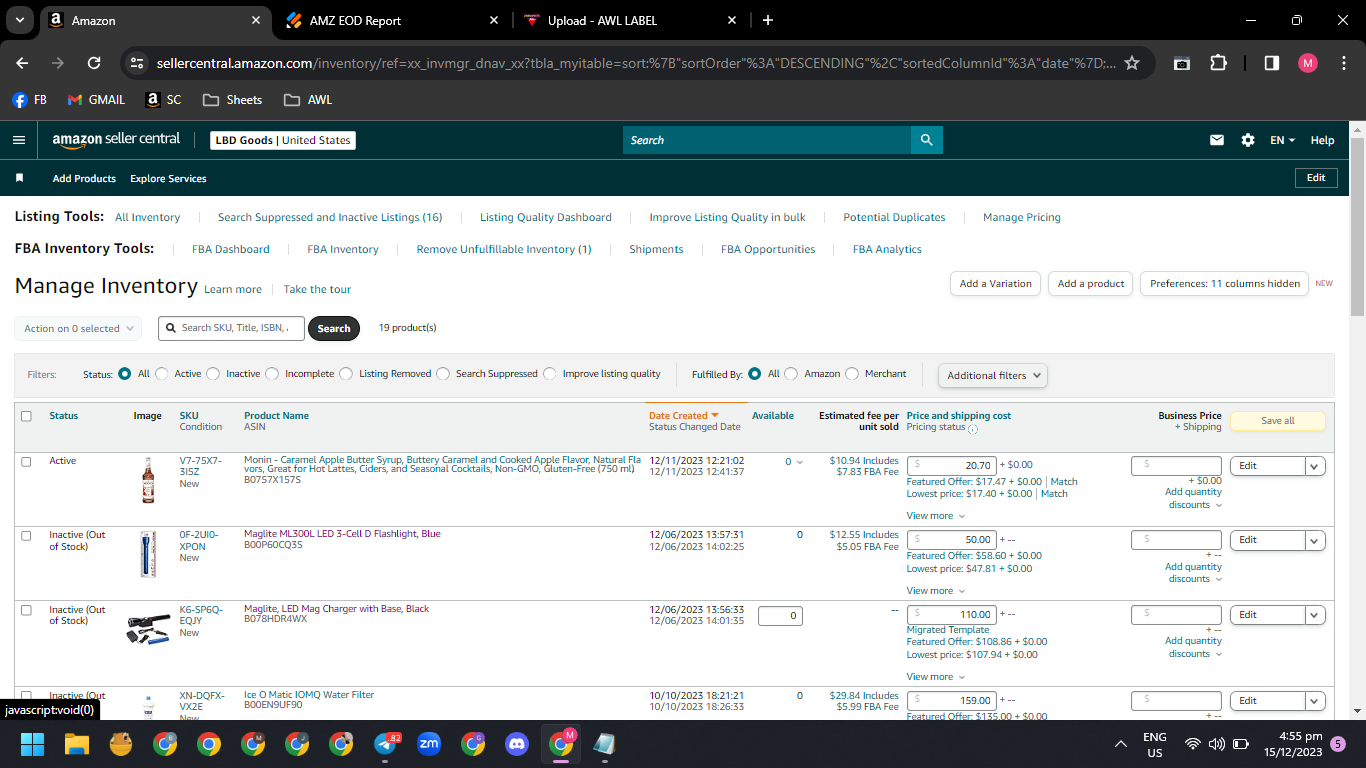This screenshot has width=1366, height=768.
Task: Open the GMAIL bookmark
Action: (x=96, y=100)
